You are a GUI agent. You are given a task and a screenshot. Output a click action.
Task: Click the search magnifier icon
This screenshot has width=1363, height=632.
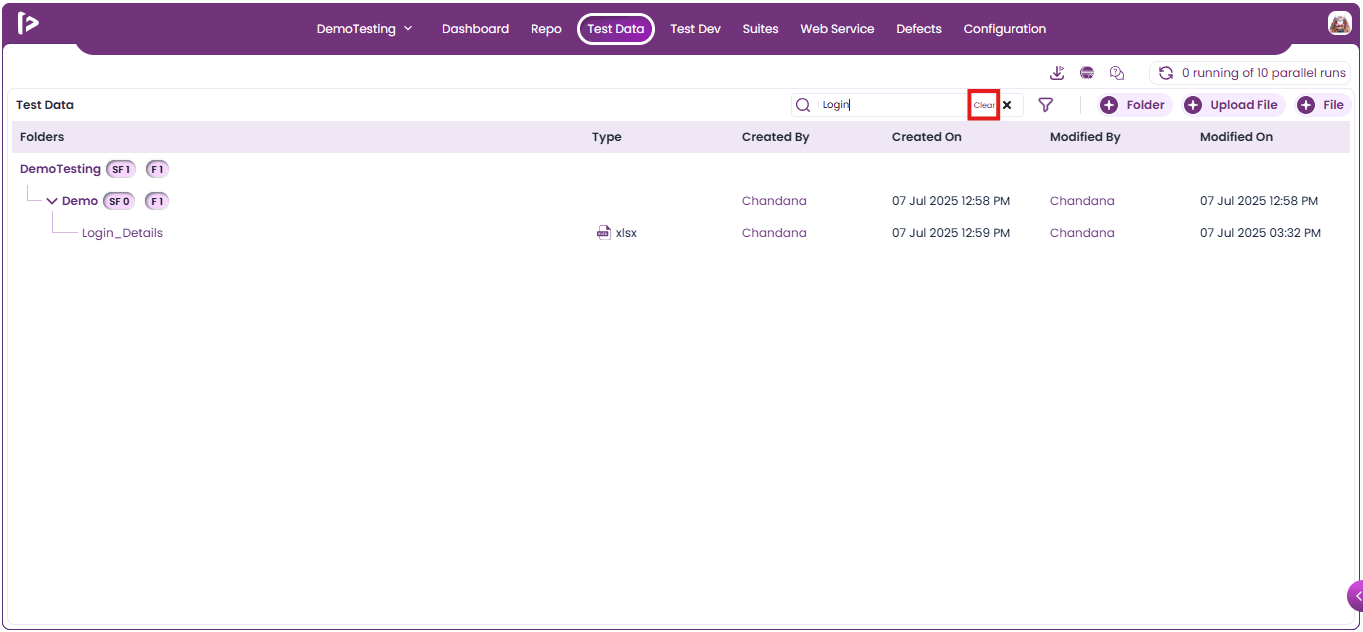[x=803, y=105]
